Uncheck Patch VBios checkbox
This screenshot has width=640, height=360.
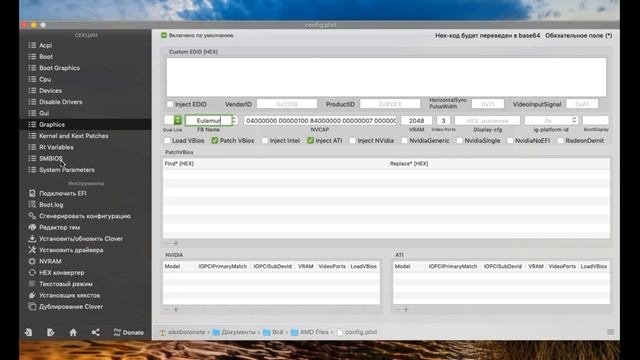(215, 140)
